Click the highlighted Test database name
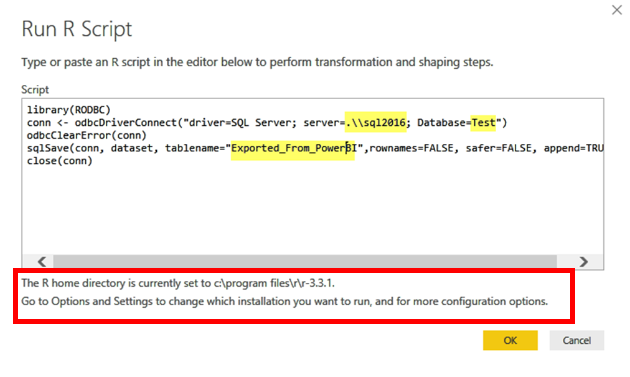The height and width of the screenshot is (377, 630). click(483, 123)
